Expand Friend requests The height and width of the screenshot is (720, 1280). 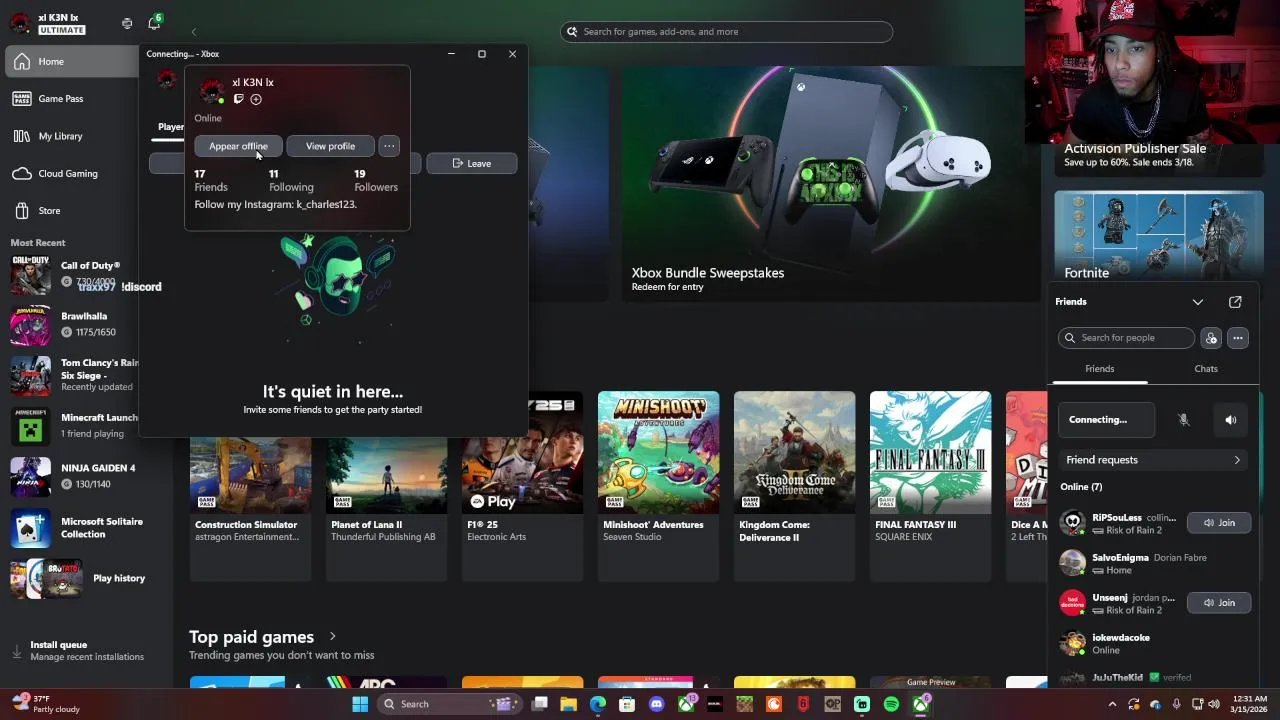click(1154, 460)
